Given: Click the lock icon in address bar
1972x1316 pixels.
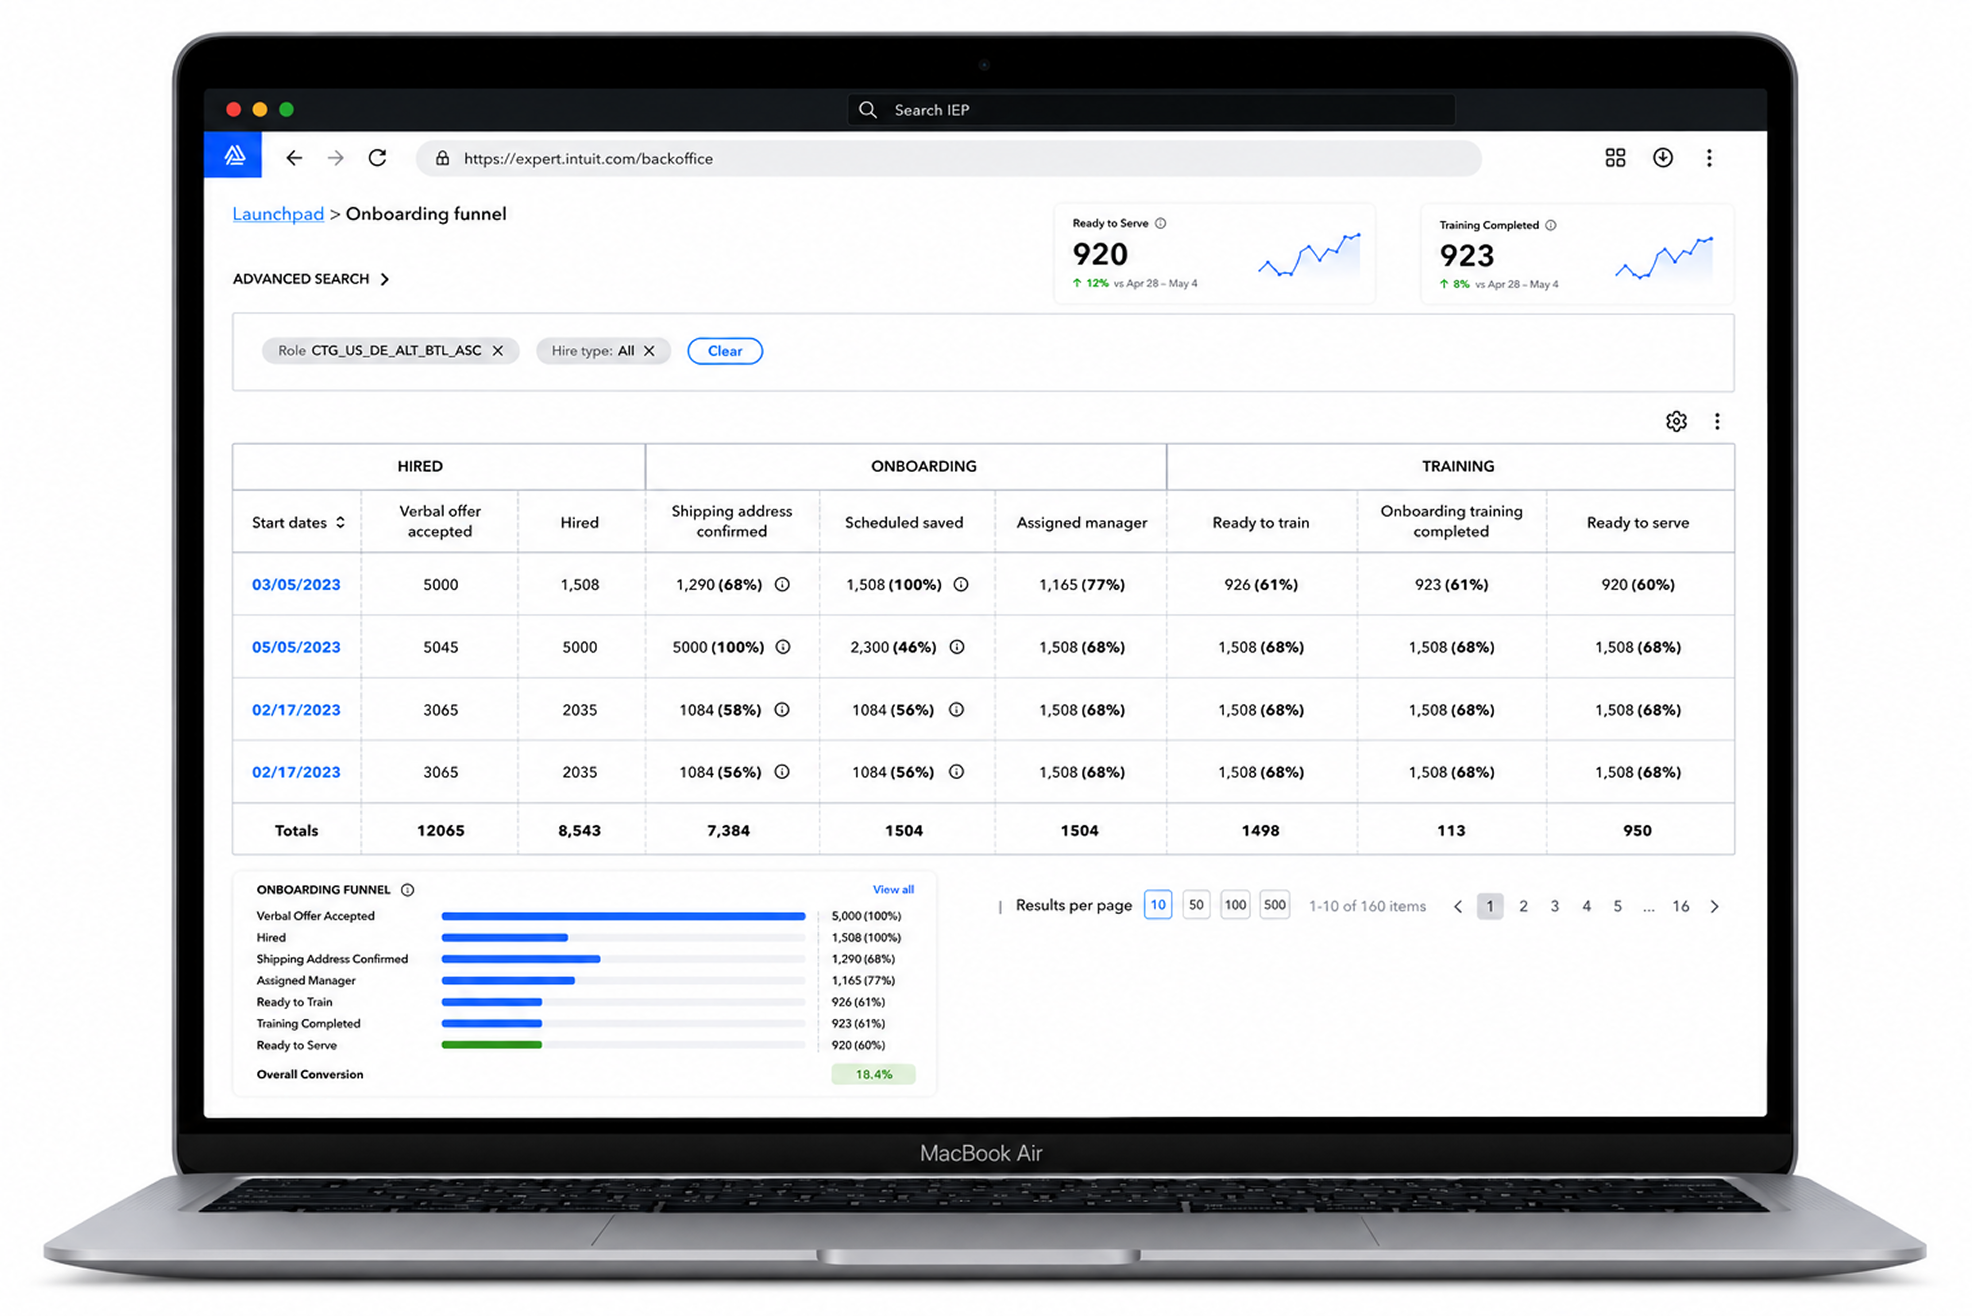Looking at the screenshot, I should click(442, 158).
